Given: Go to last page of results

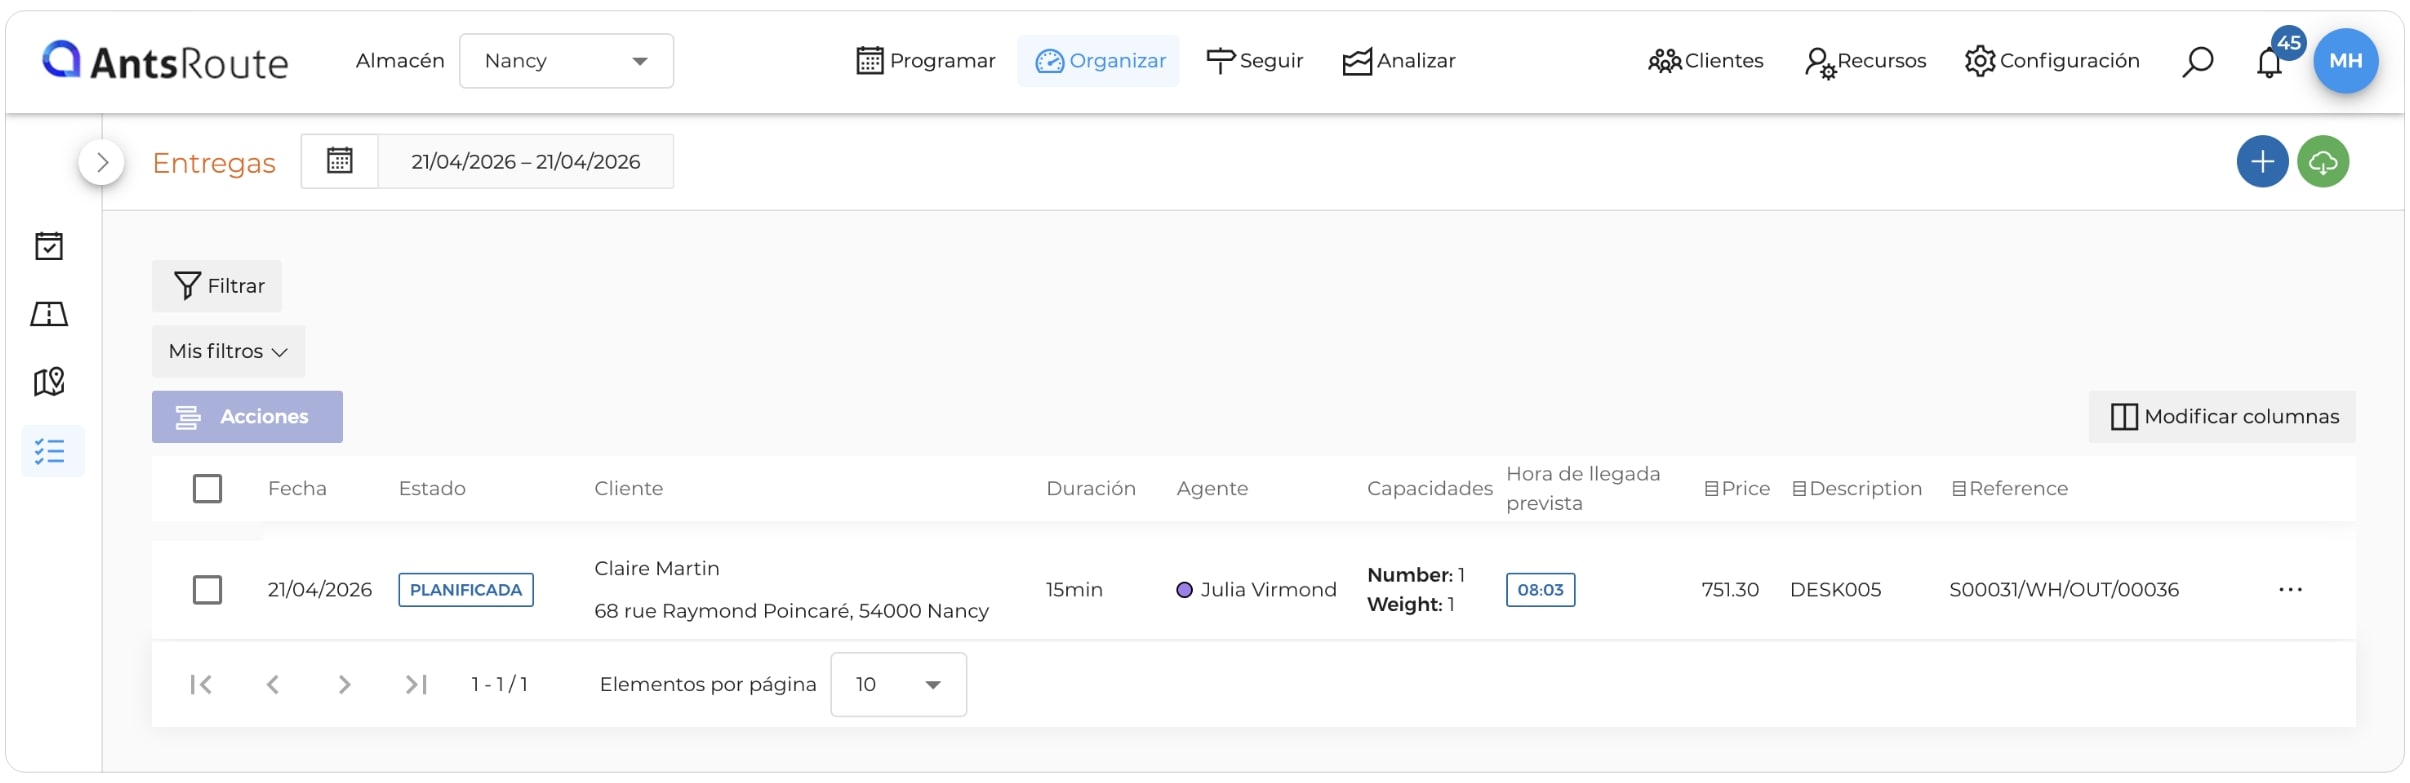Looking at the screenshot, I should coord(416,684).
